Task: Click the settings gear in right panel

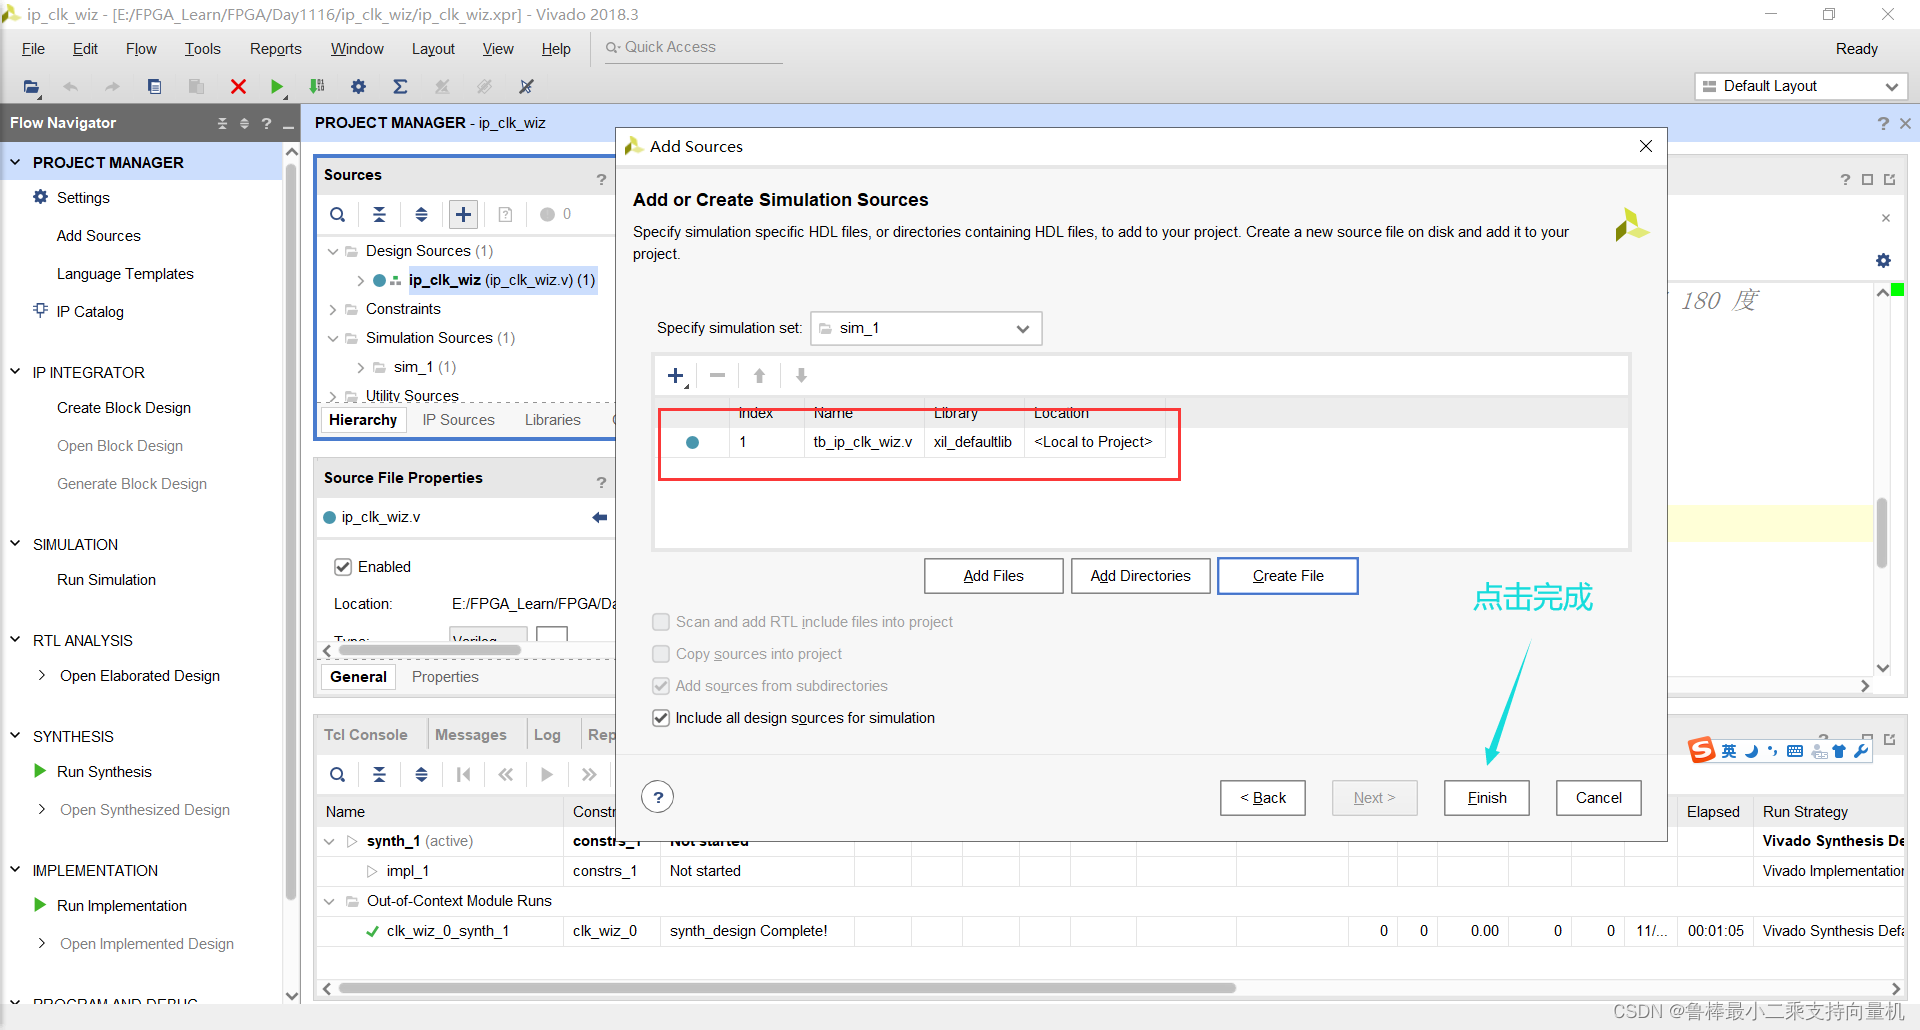Action: pos(1883,260)
